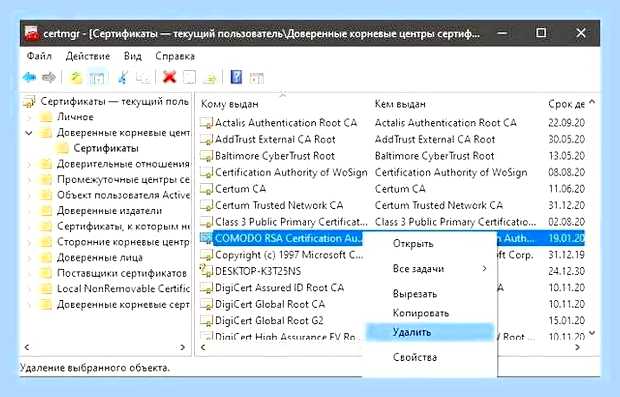
Task: Toggle the show/hide console tree icon
Action: pyautogui.click(x=97, y=78)
